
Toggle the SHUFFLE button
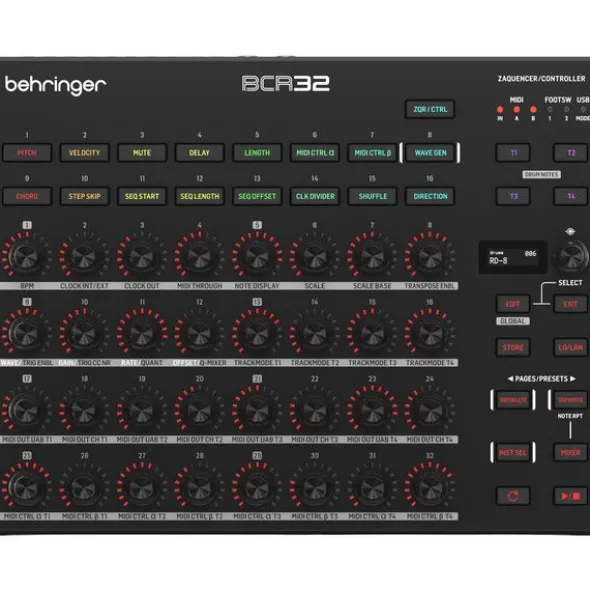pyautogui.click(x=372, y=196)
